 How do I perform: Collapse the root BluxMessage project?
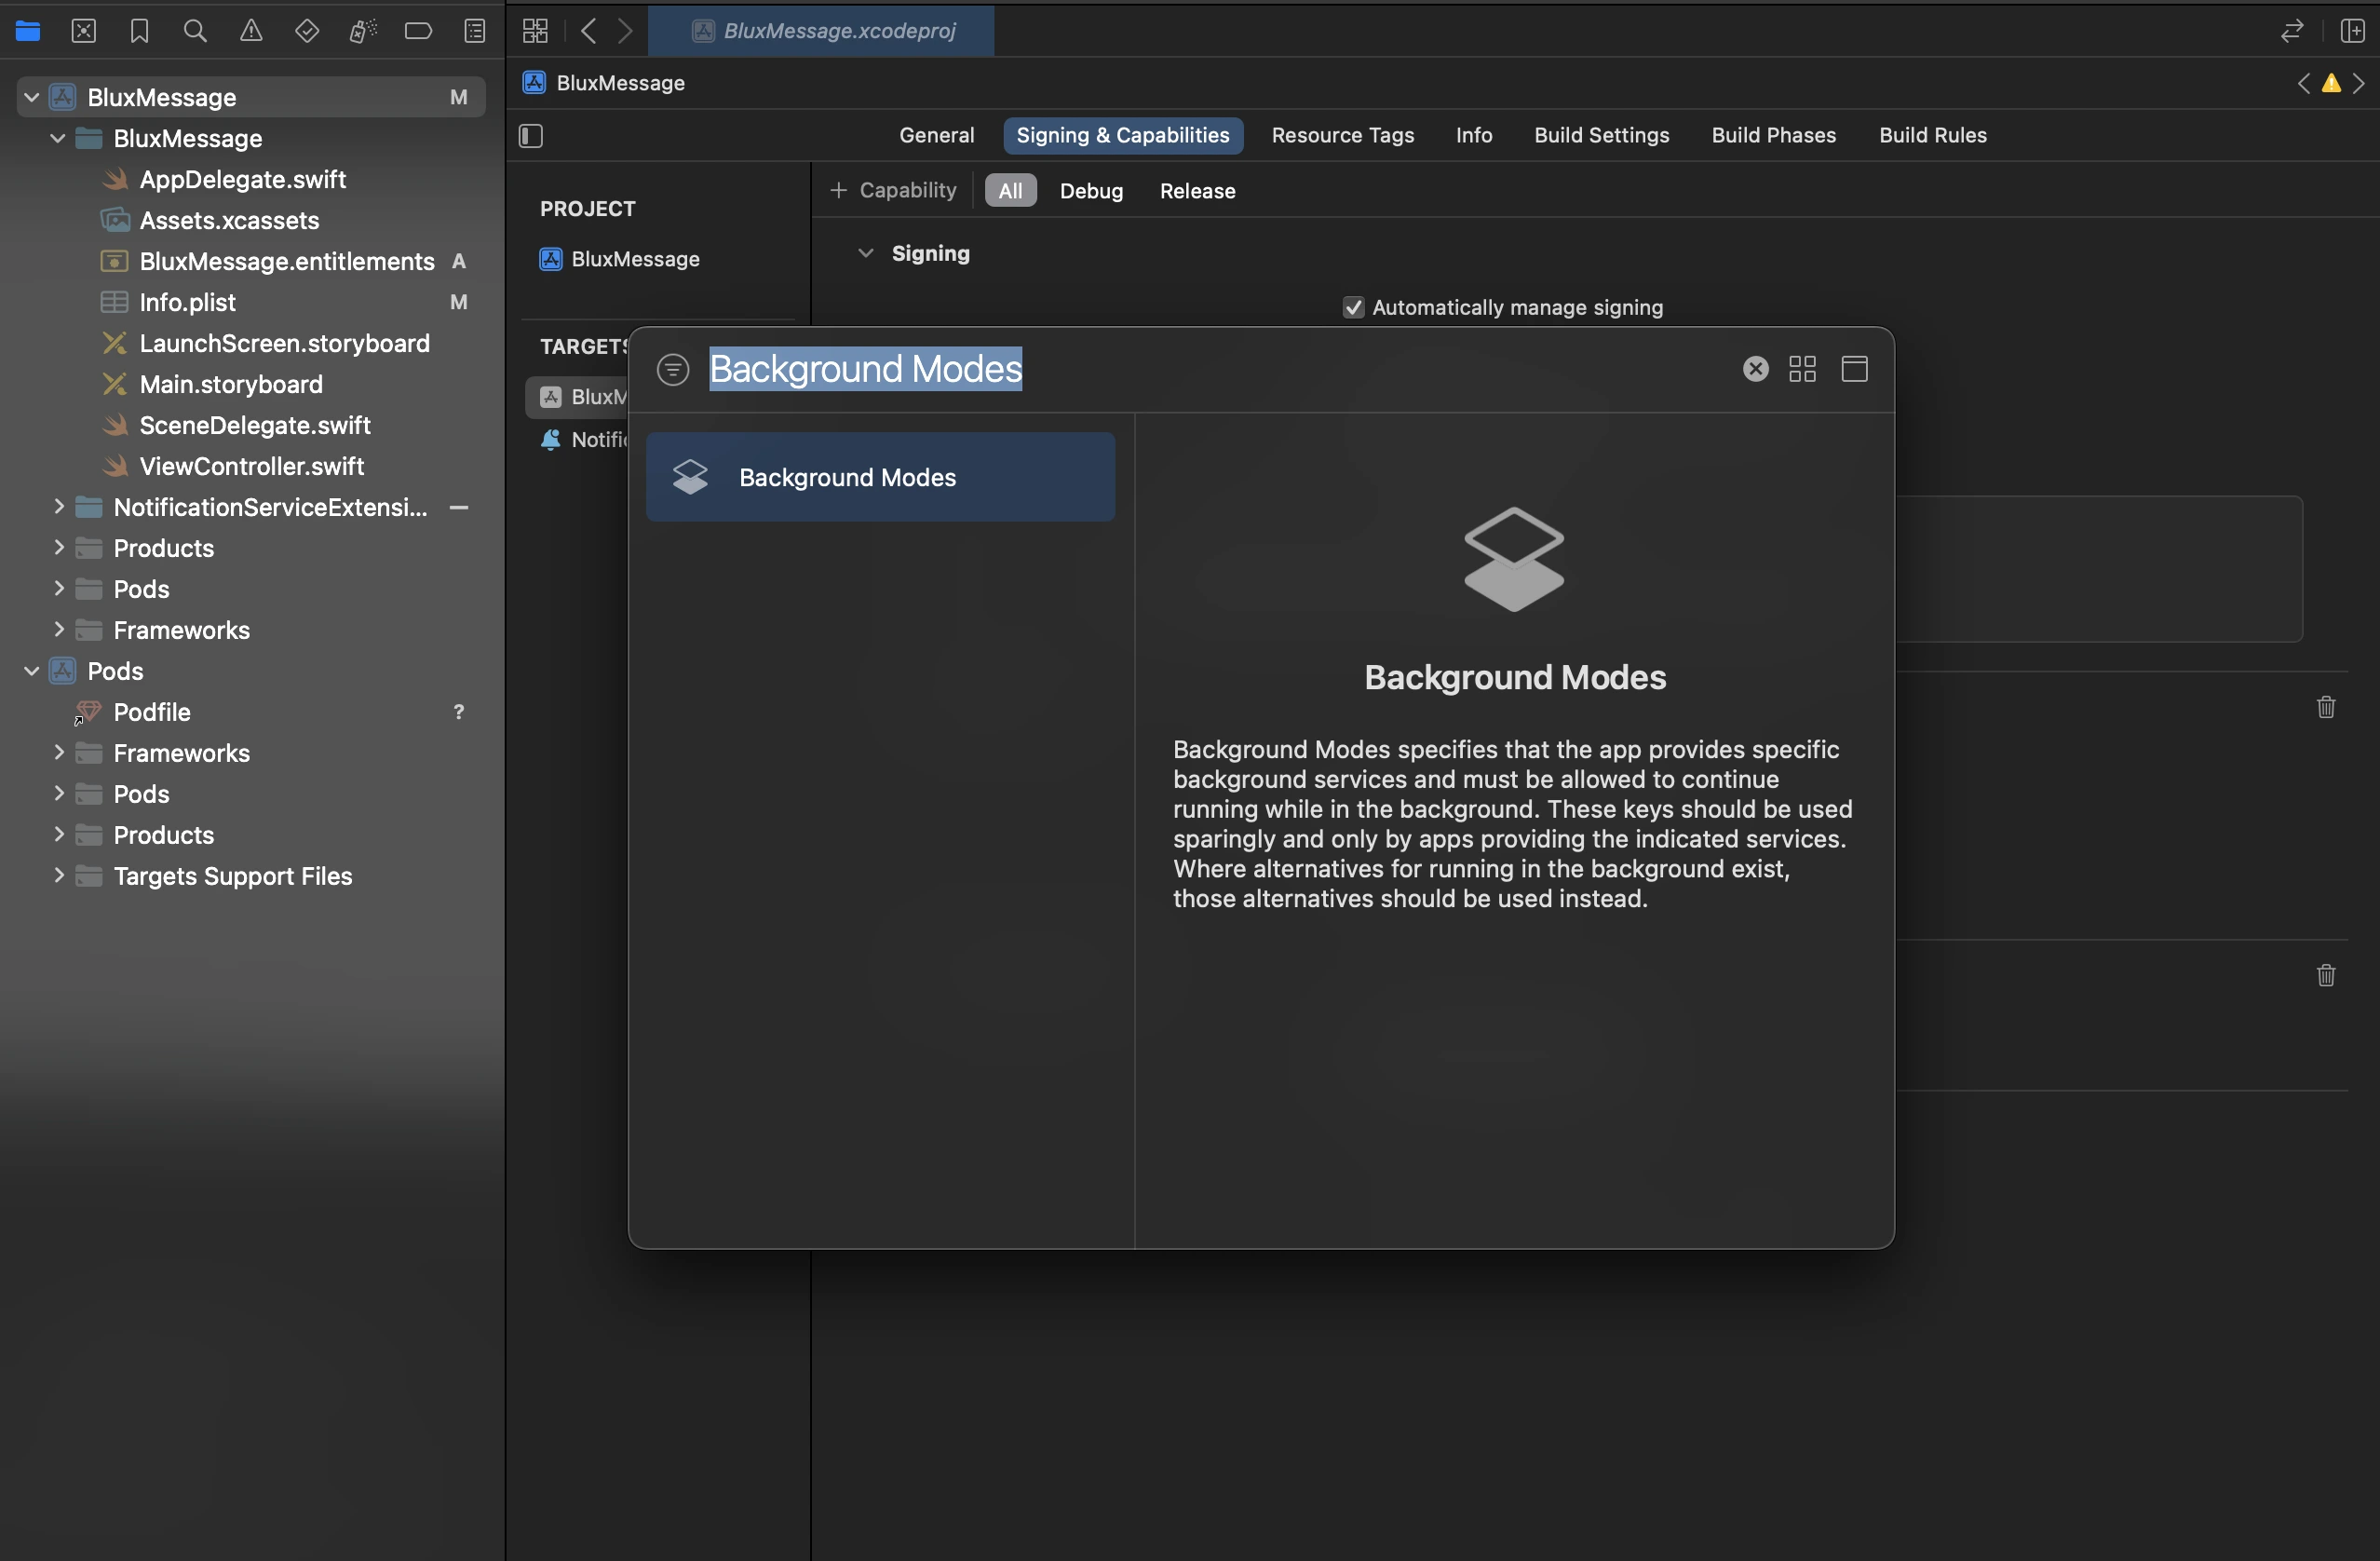pos(31,97)
